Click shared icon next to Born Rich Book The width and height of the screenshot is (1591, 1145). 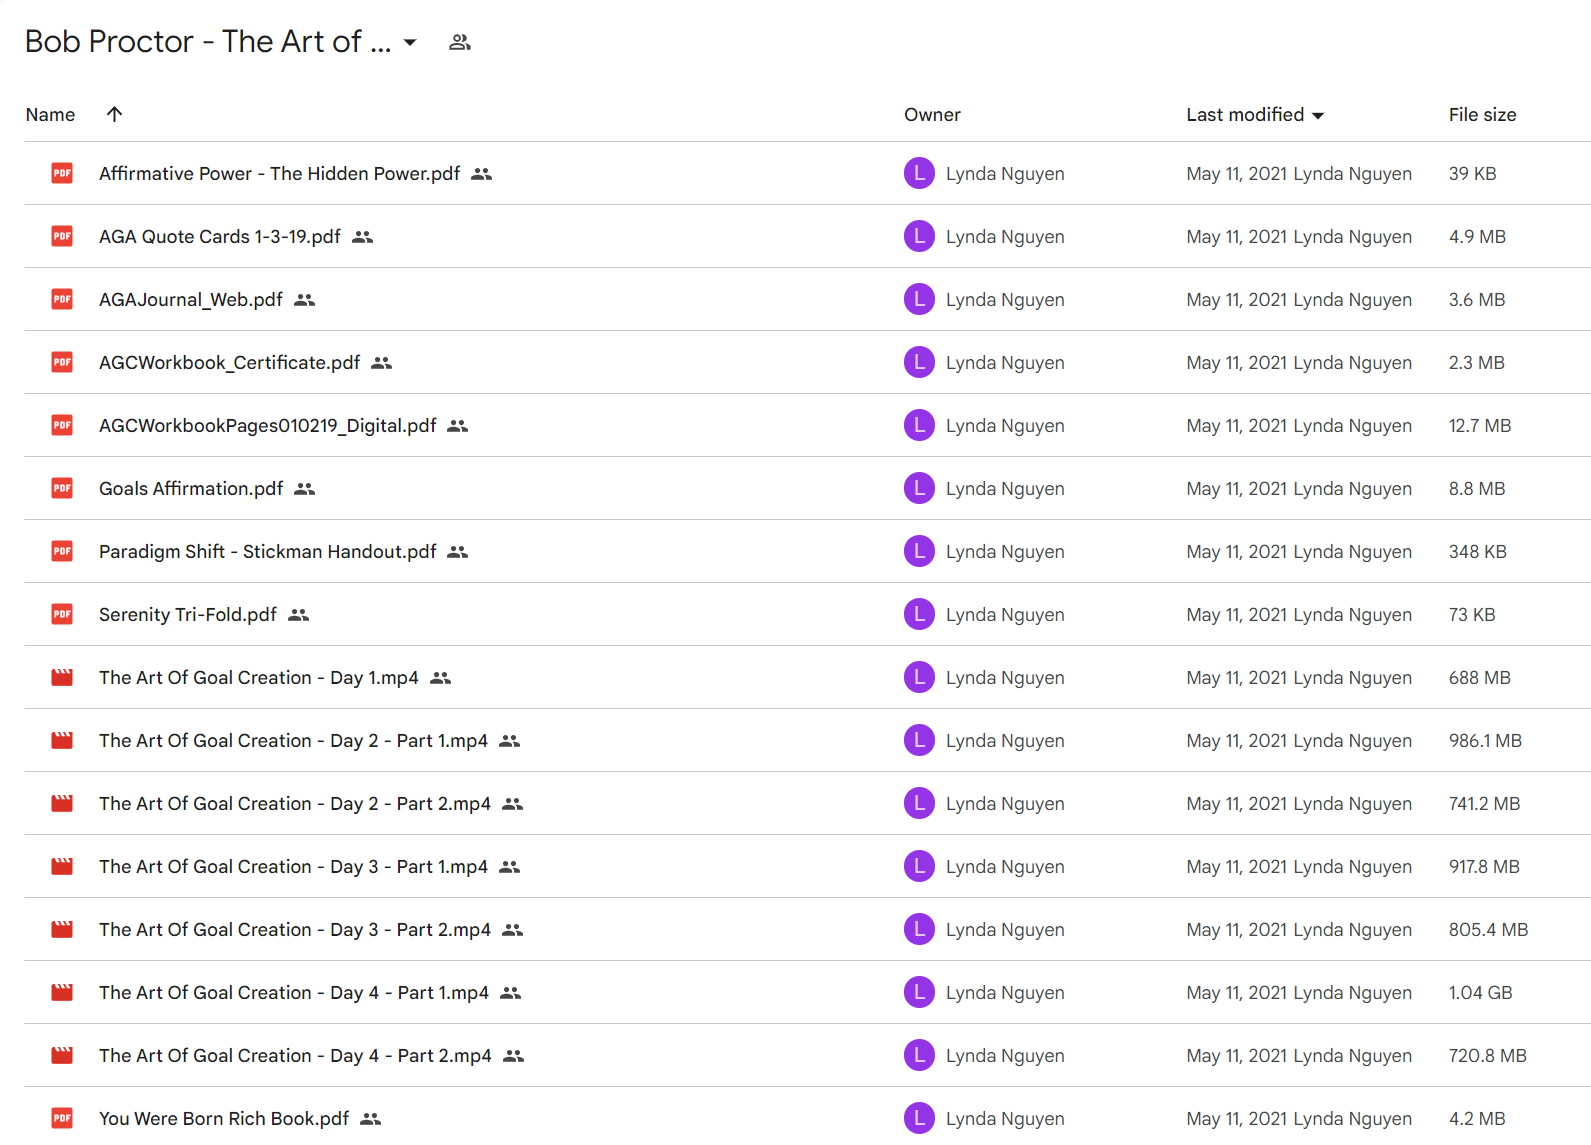pos(371,1119)
